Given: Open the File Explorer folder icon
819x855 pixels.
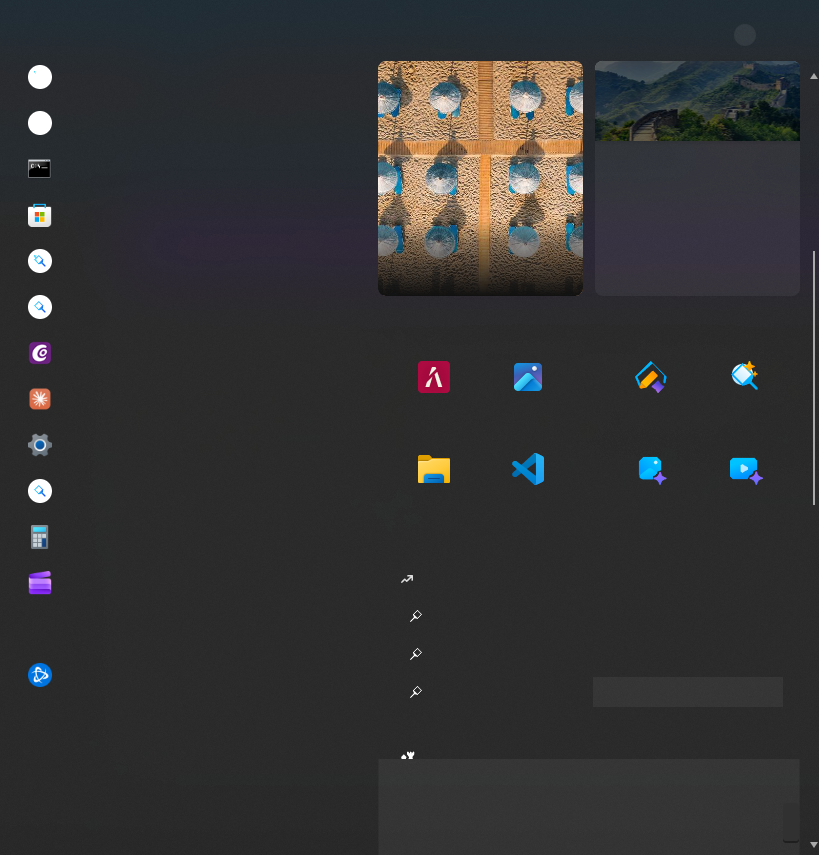Looking at the screenshot, I should point(434,469).
